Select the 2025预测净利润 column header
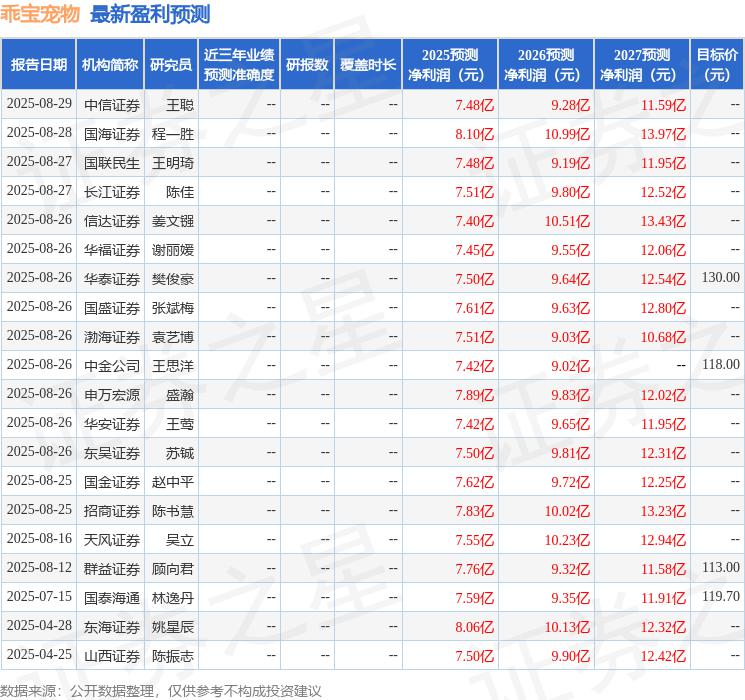 450,65
